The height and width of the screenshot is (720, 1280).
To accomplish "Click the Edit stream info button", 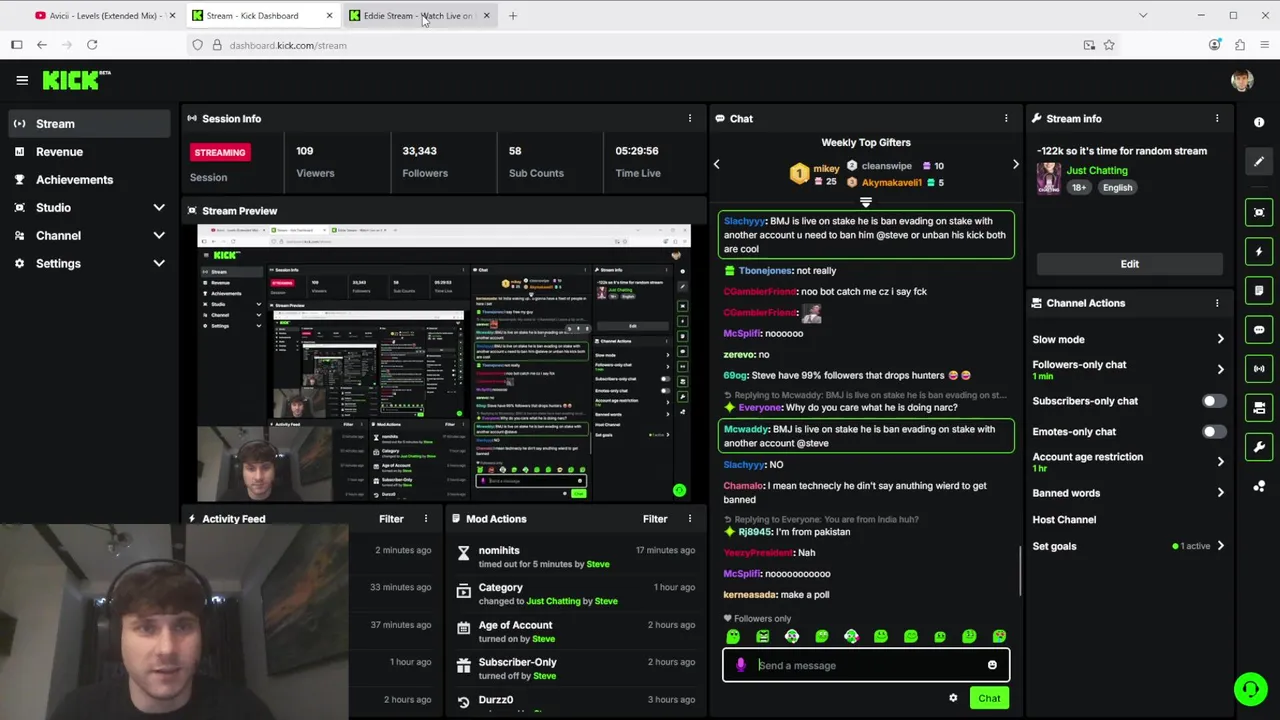I will coord(1129,264).
